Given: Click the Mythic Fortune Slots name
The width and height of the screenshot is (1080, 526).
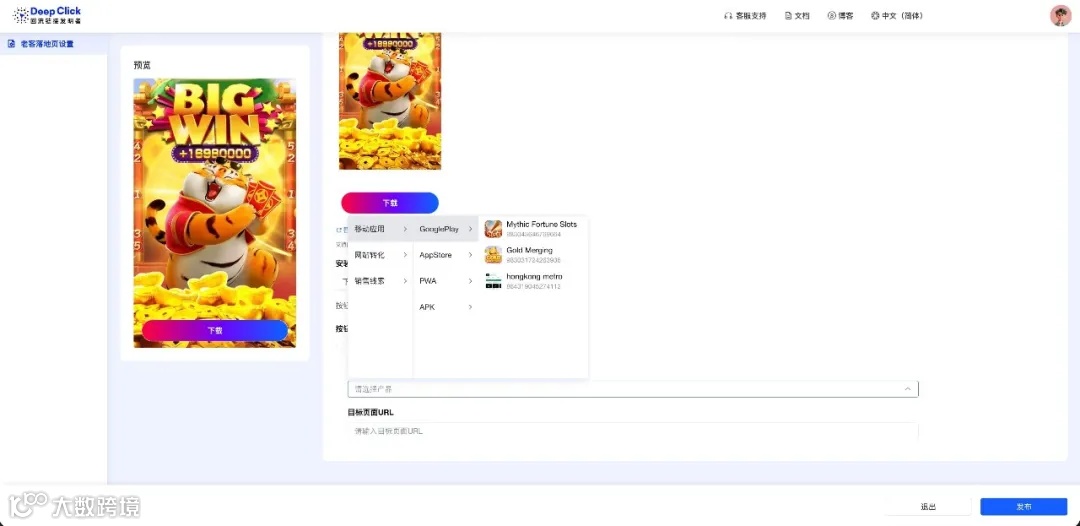Looking at the screenshot, I should click(x=541, y=224).
